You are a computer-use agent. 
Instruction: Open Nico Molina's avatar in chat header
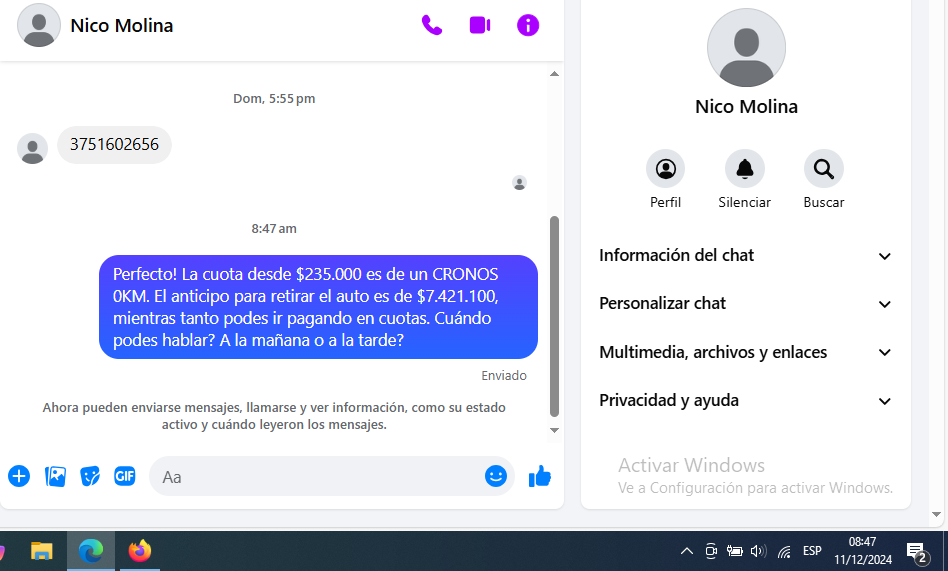coord(39,25)
